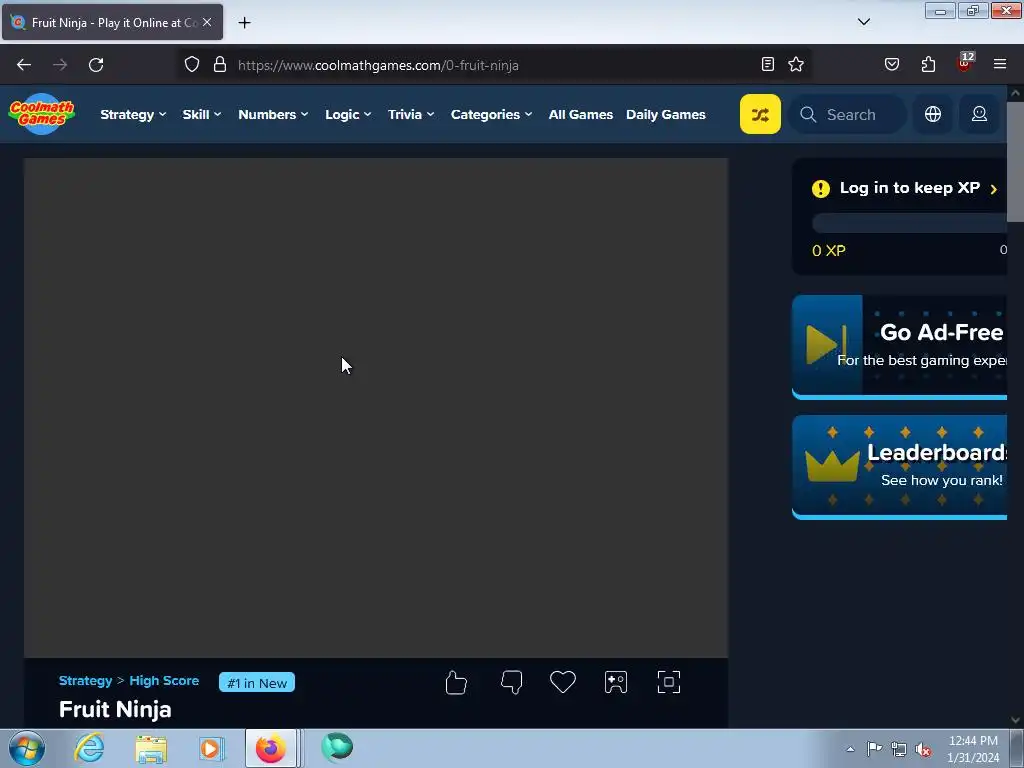
Task: Open Windows Media Player from taskbar
Action: pyautogui.click(x=212, y=748)
